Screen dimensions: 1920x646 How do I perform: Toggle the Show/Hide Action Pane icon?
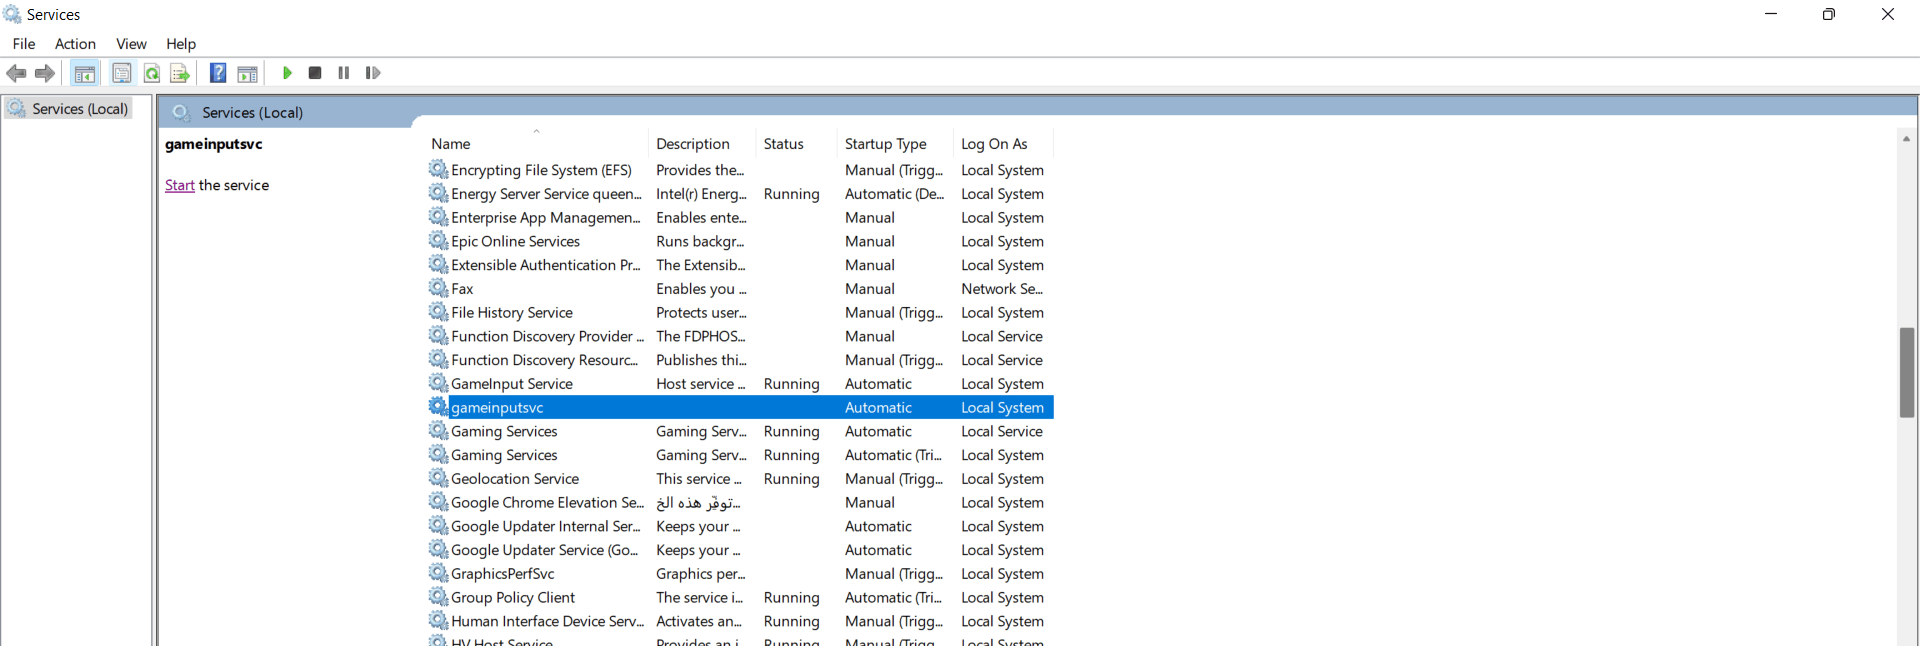point(247,73)
